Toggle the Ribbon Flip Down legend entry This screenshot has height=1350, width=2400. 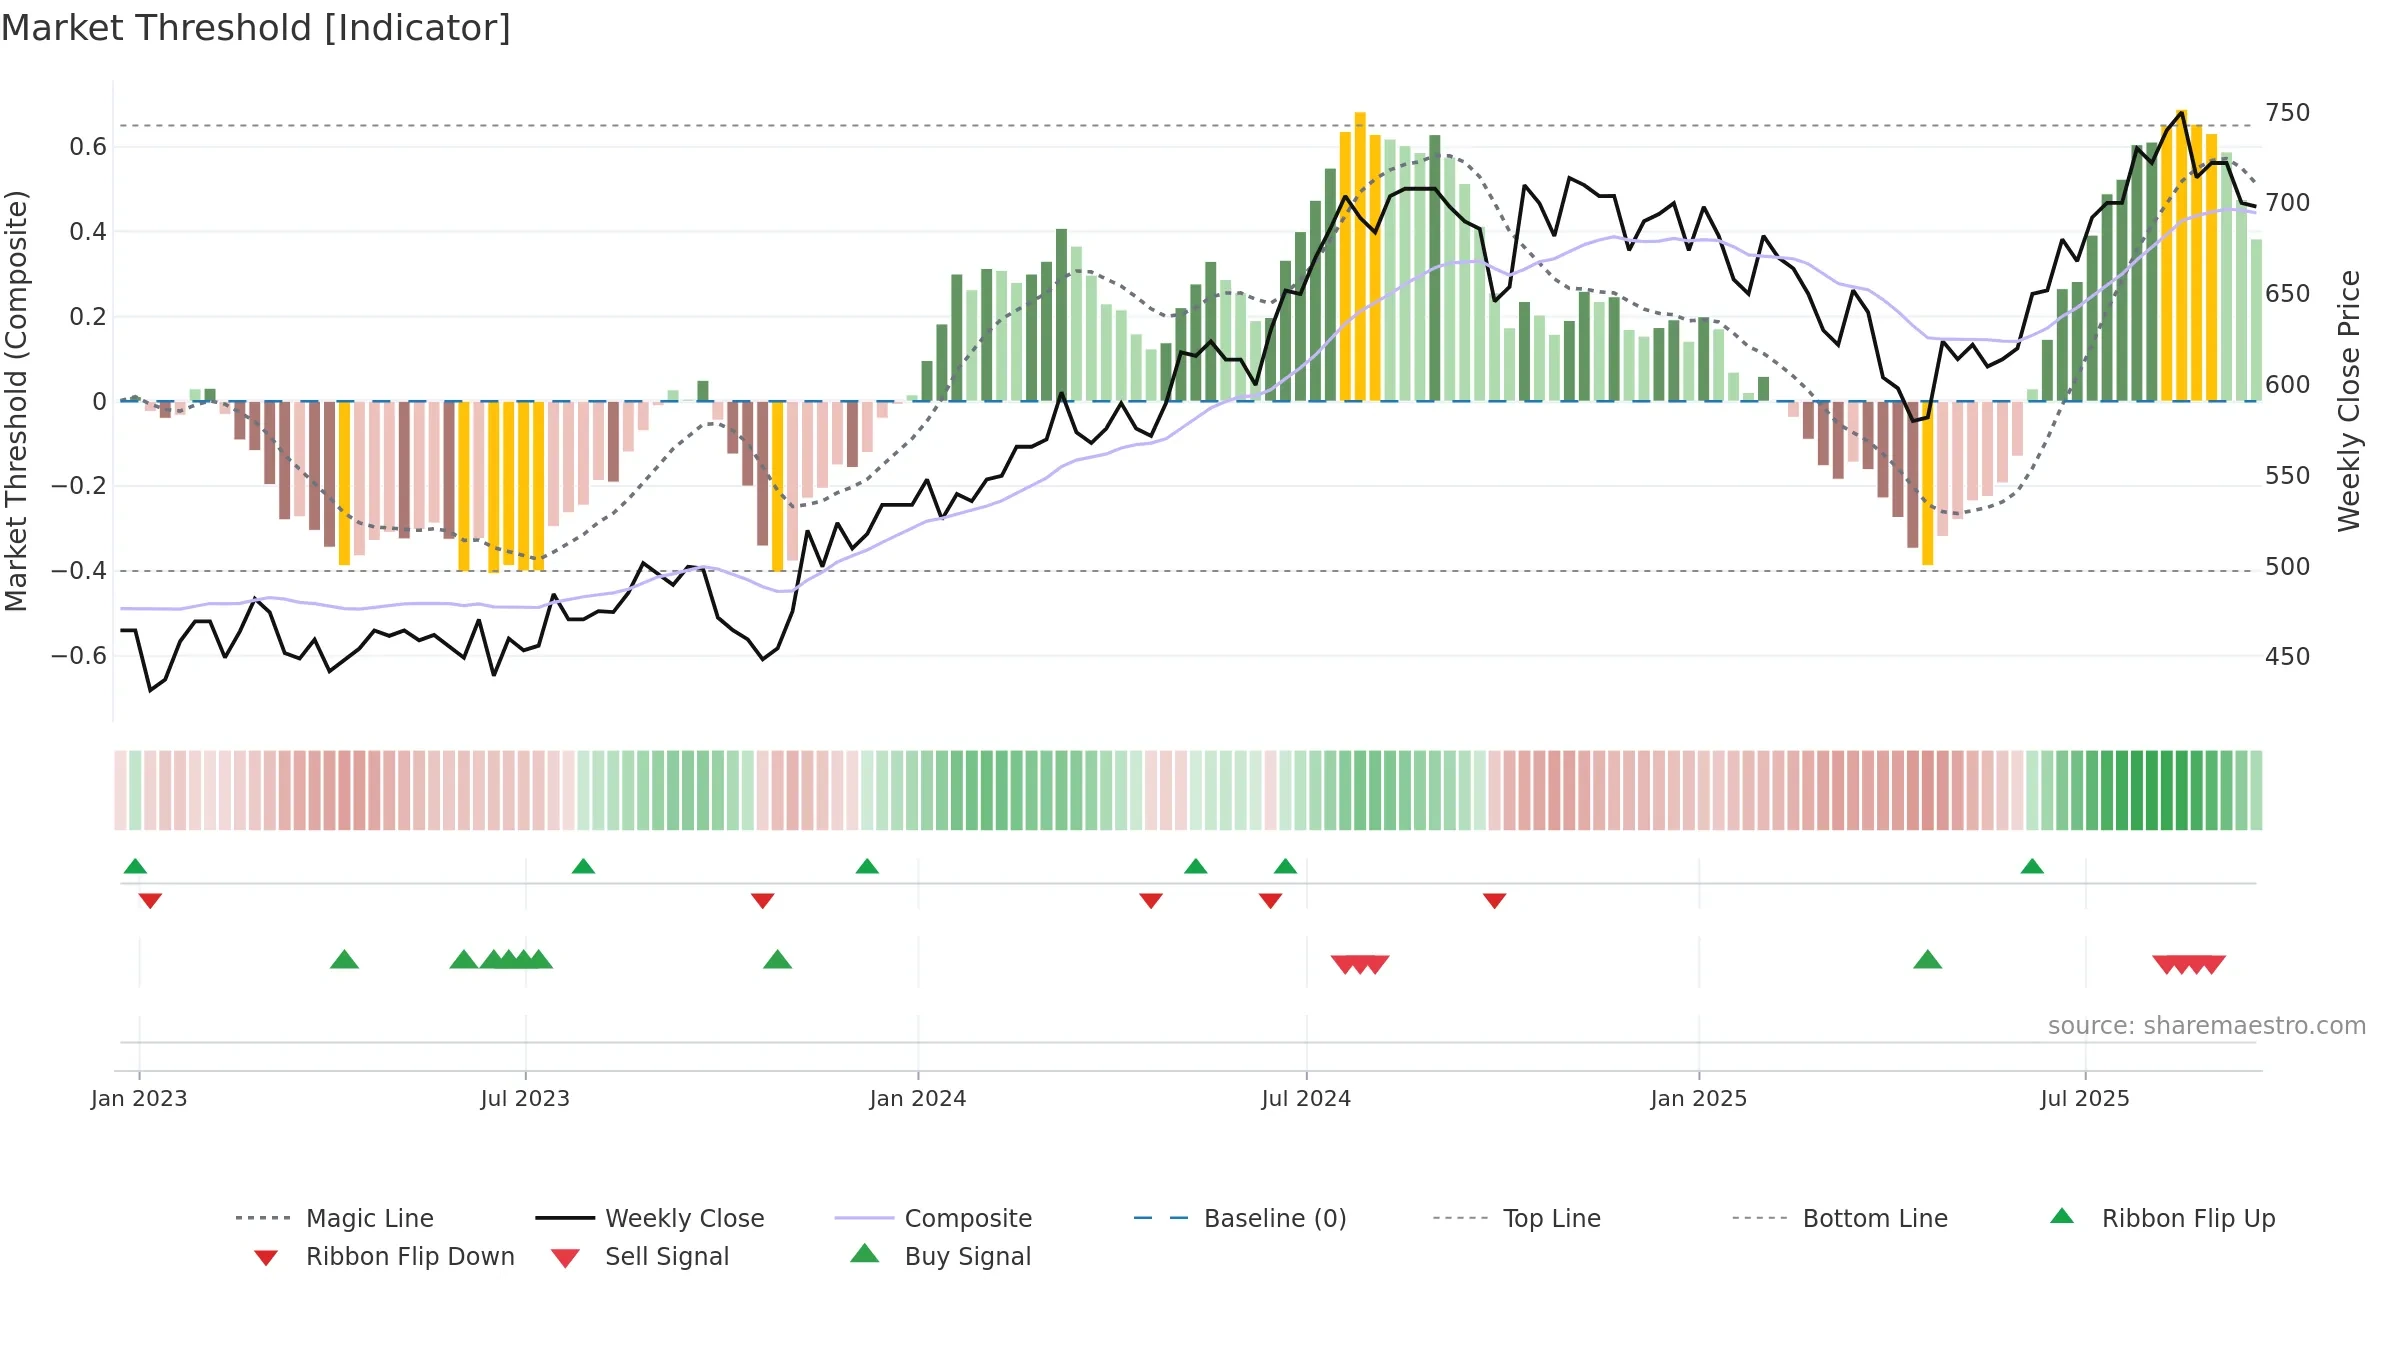tap(382, 1257)
